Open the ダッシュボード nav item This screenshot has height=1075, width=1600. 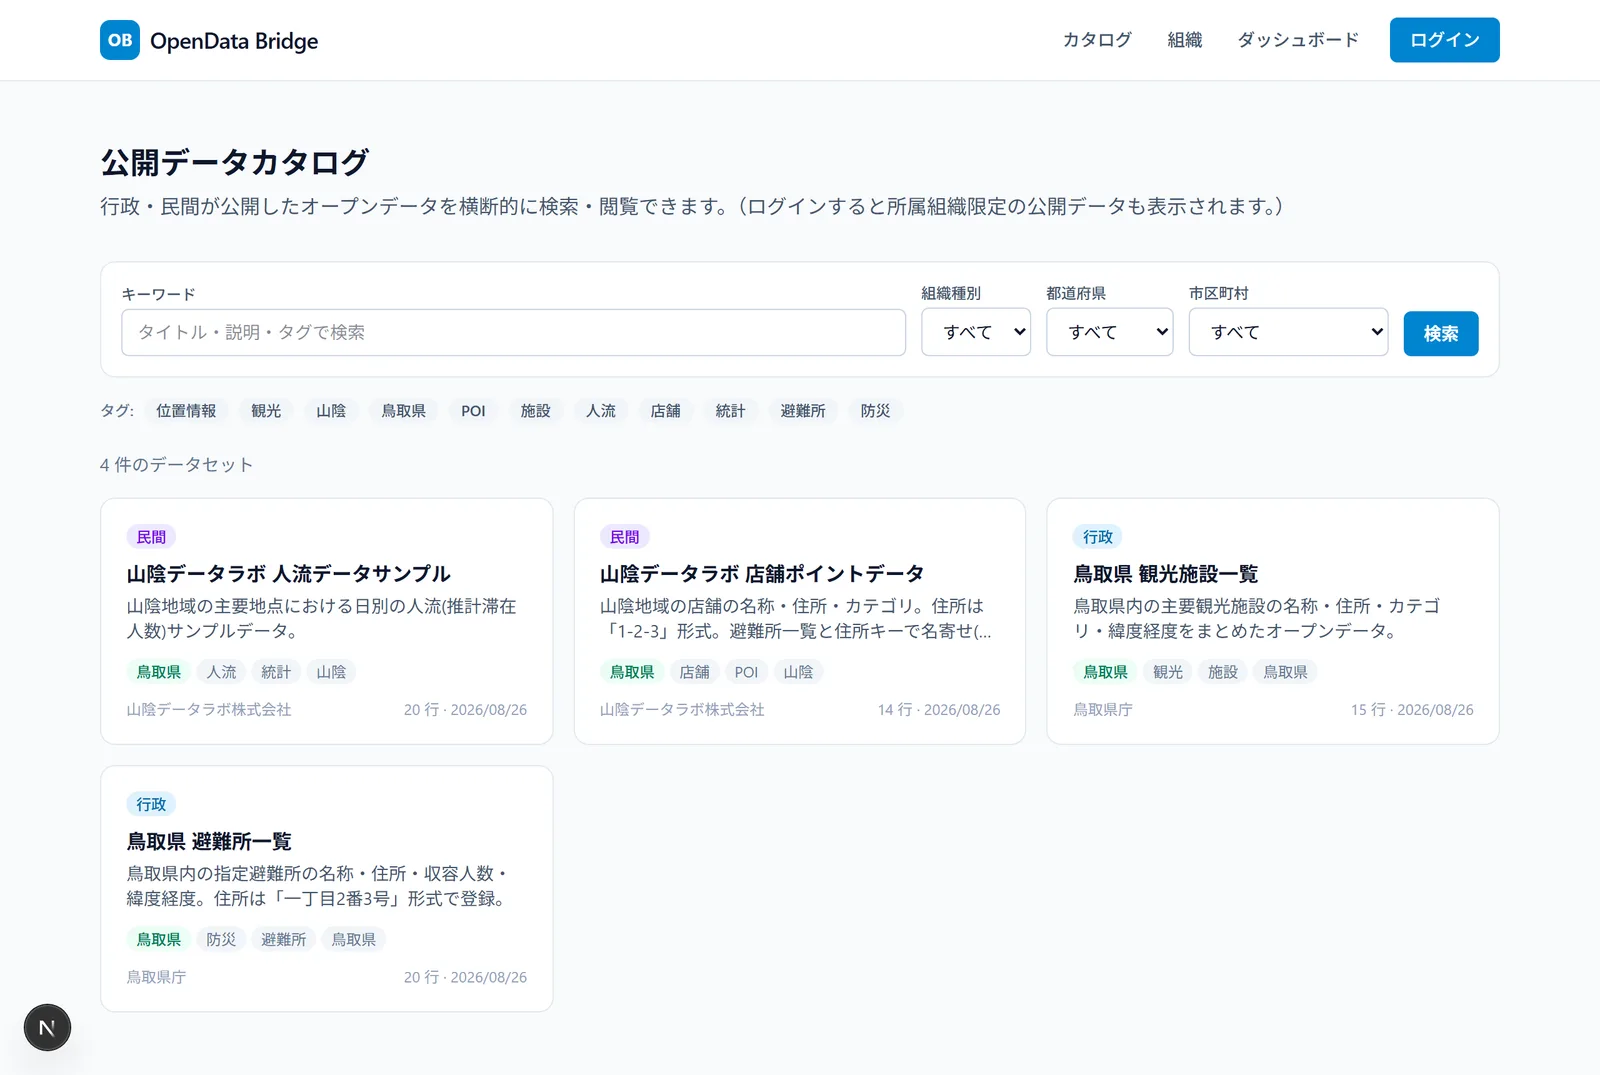click(x=1298, y=40)
